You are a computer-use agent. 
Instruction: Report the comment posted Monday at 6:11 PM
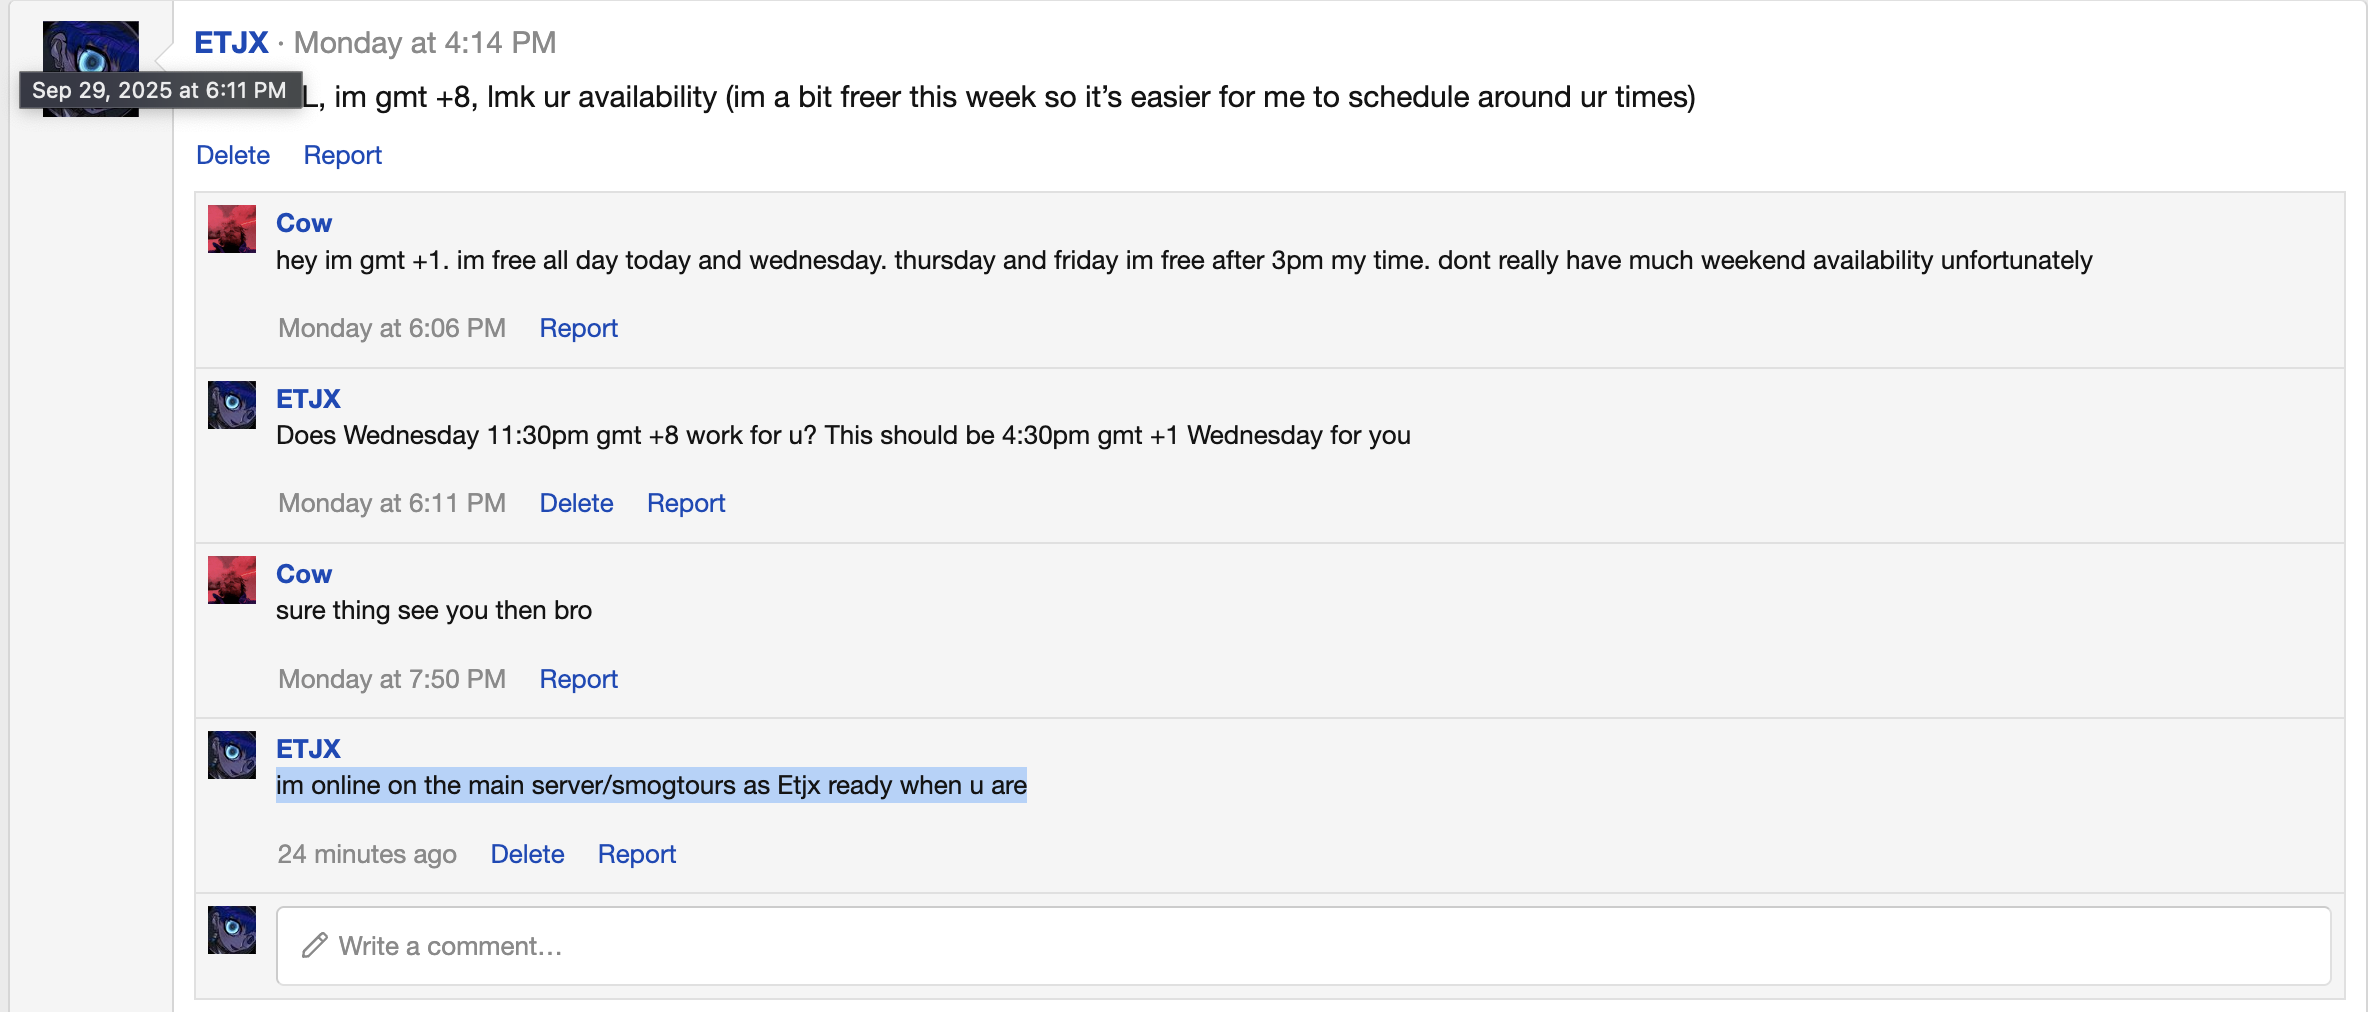click(686, 503)
